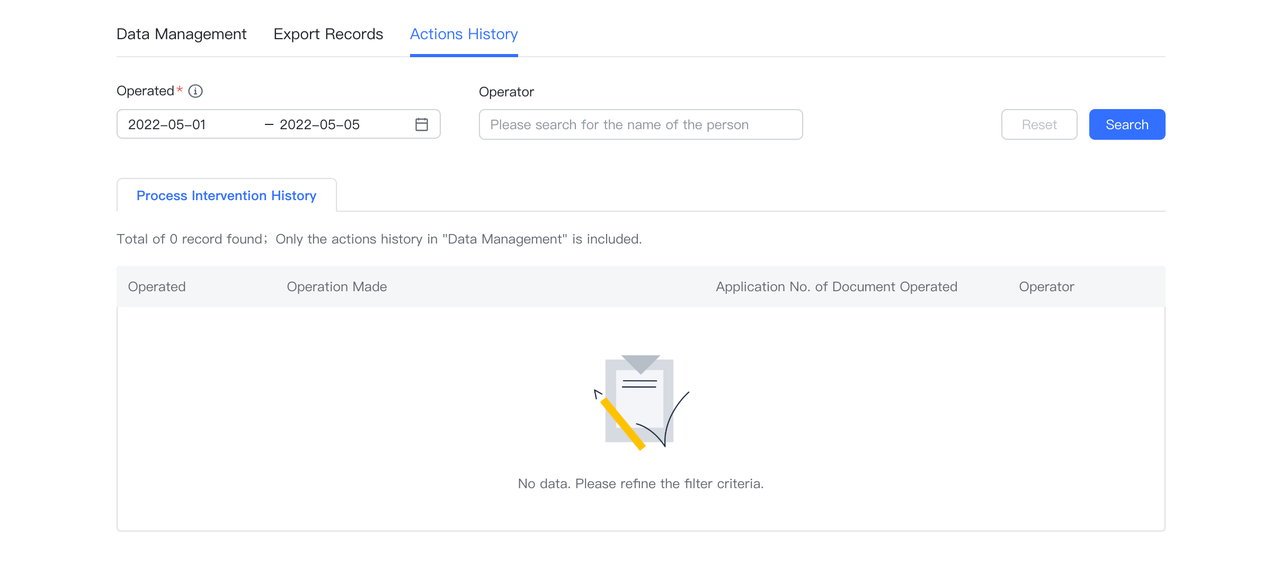Click the Operator label above search field
This screenshot has height=575, width=1280.
506,92
